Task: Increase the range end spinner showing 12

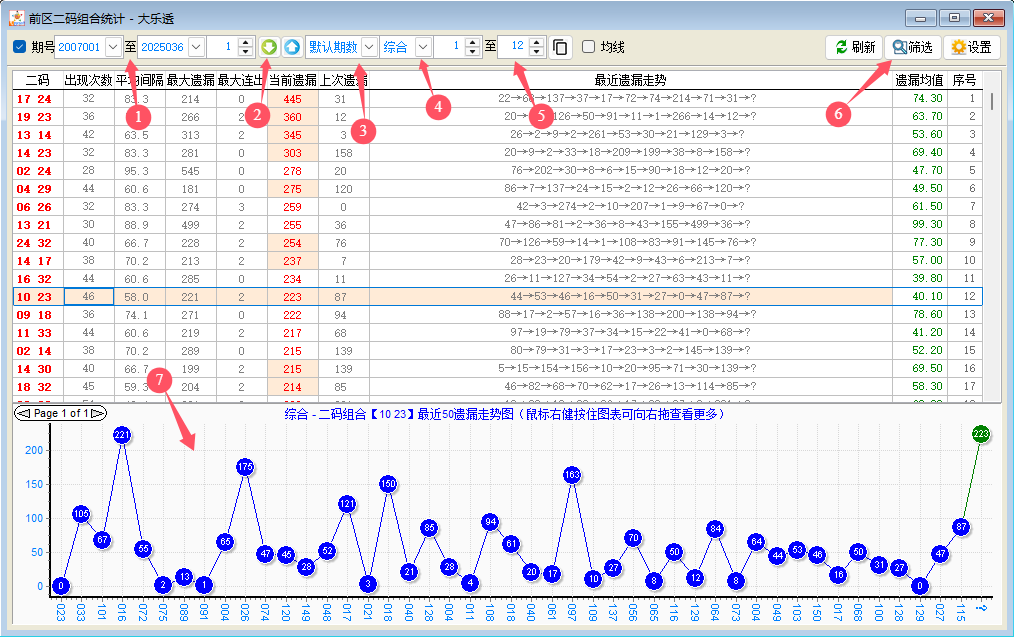Action: point(537,42)
